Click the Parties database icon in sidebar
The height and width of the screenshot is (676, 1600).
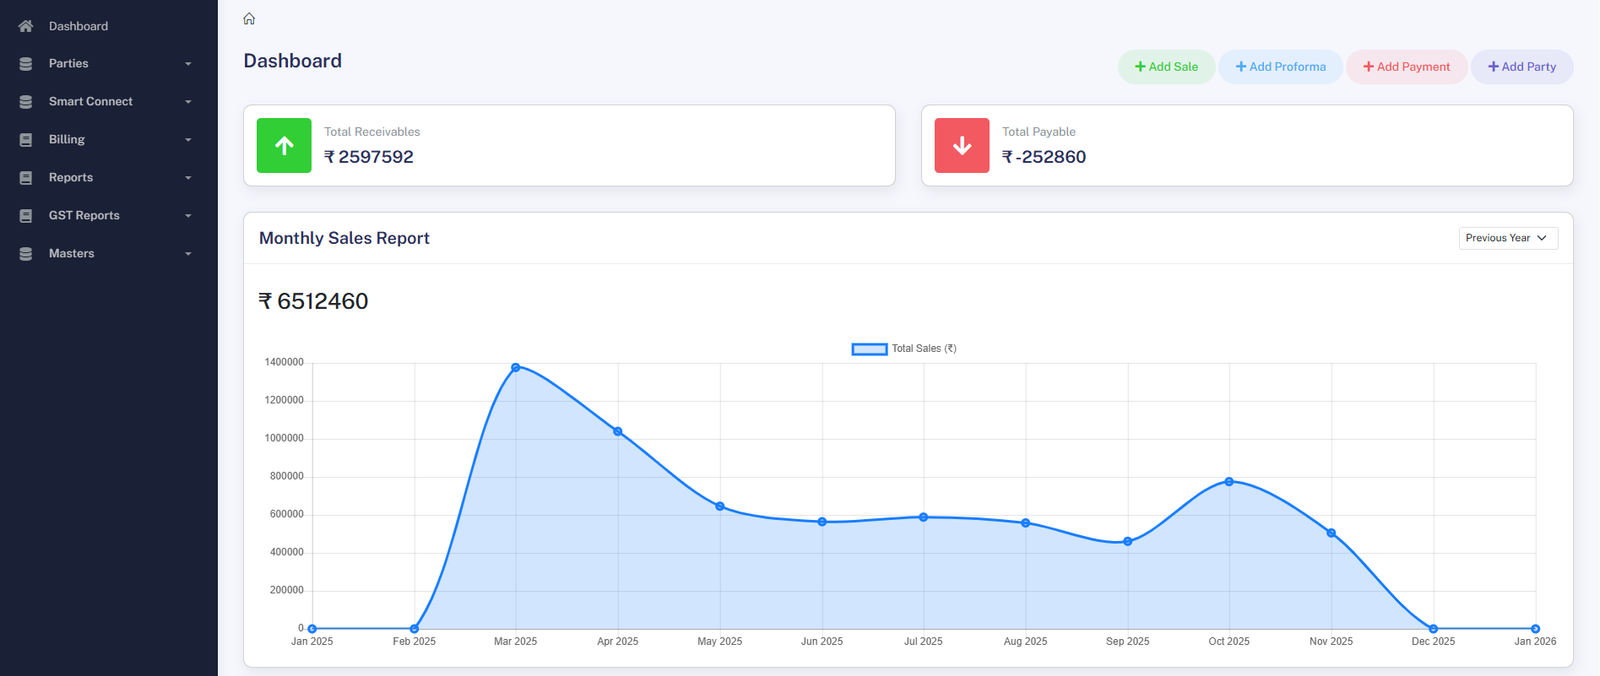(x=26, y=64)
